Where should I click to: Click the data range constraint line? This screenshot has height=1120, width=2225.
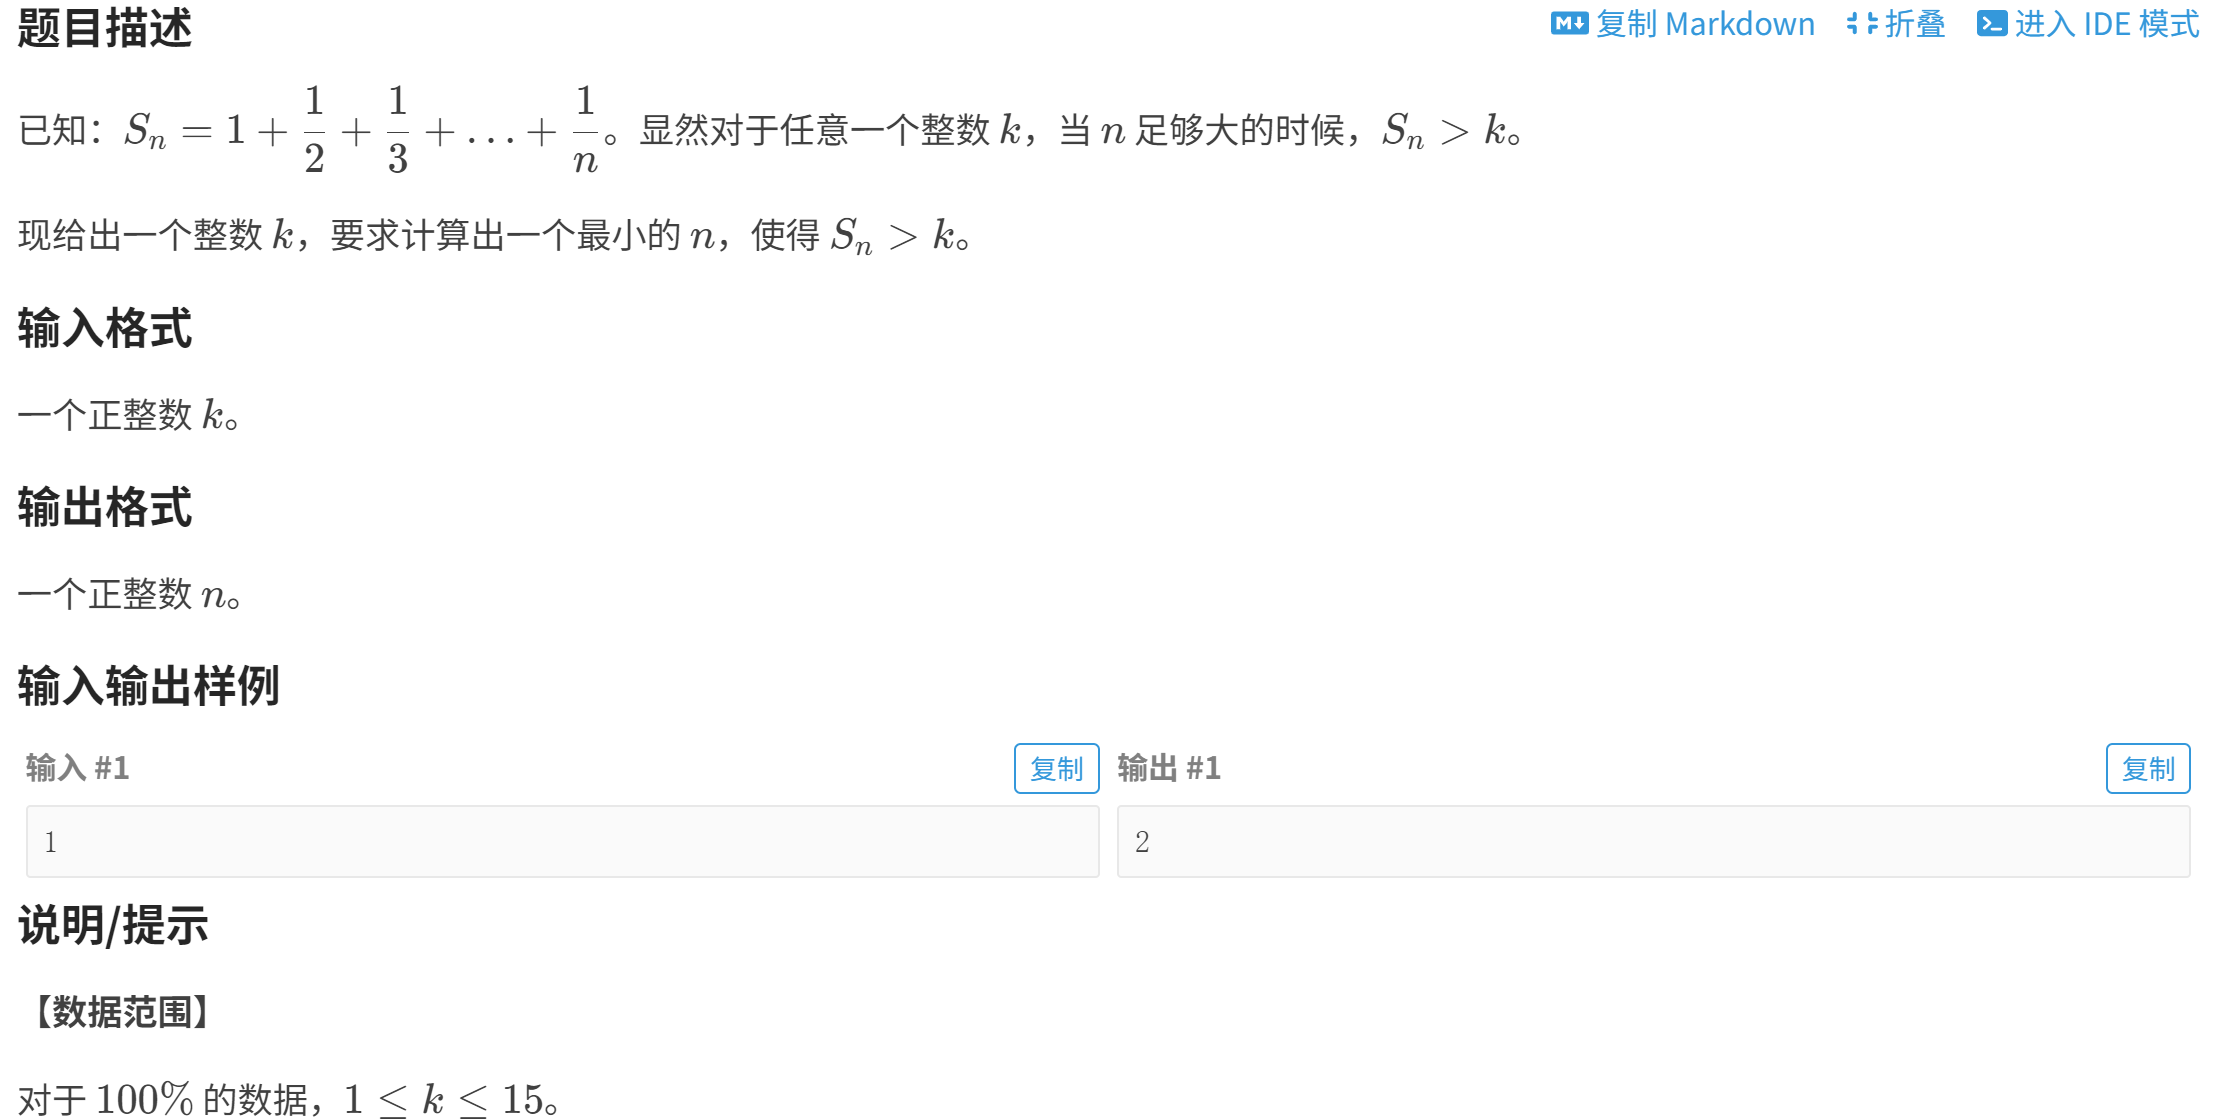[289, 1100]
